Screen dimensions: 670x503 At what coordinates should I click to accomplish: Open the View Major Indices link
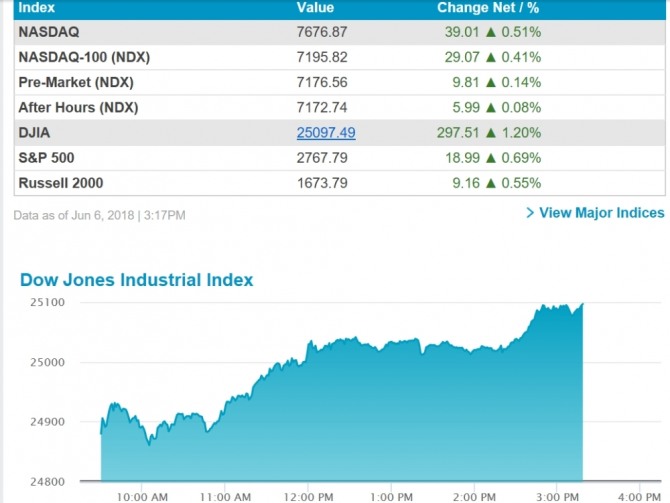point(601,213)
